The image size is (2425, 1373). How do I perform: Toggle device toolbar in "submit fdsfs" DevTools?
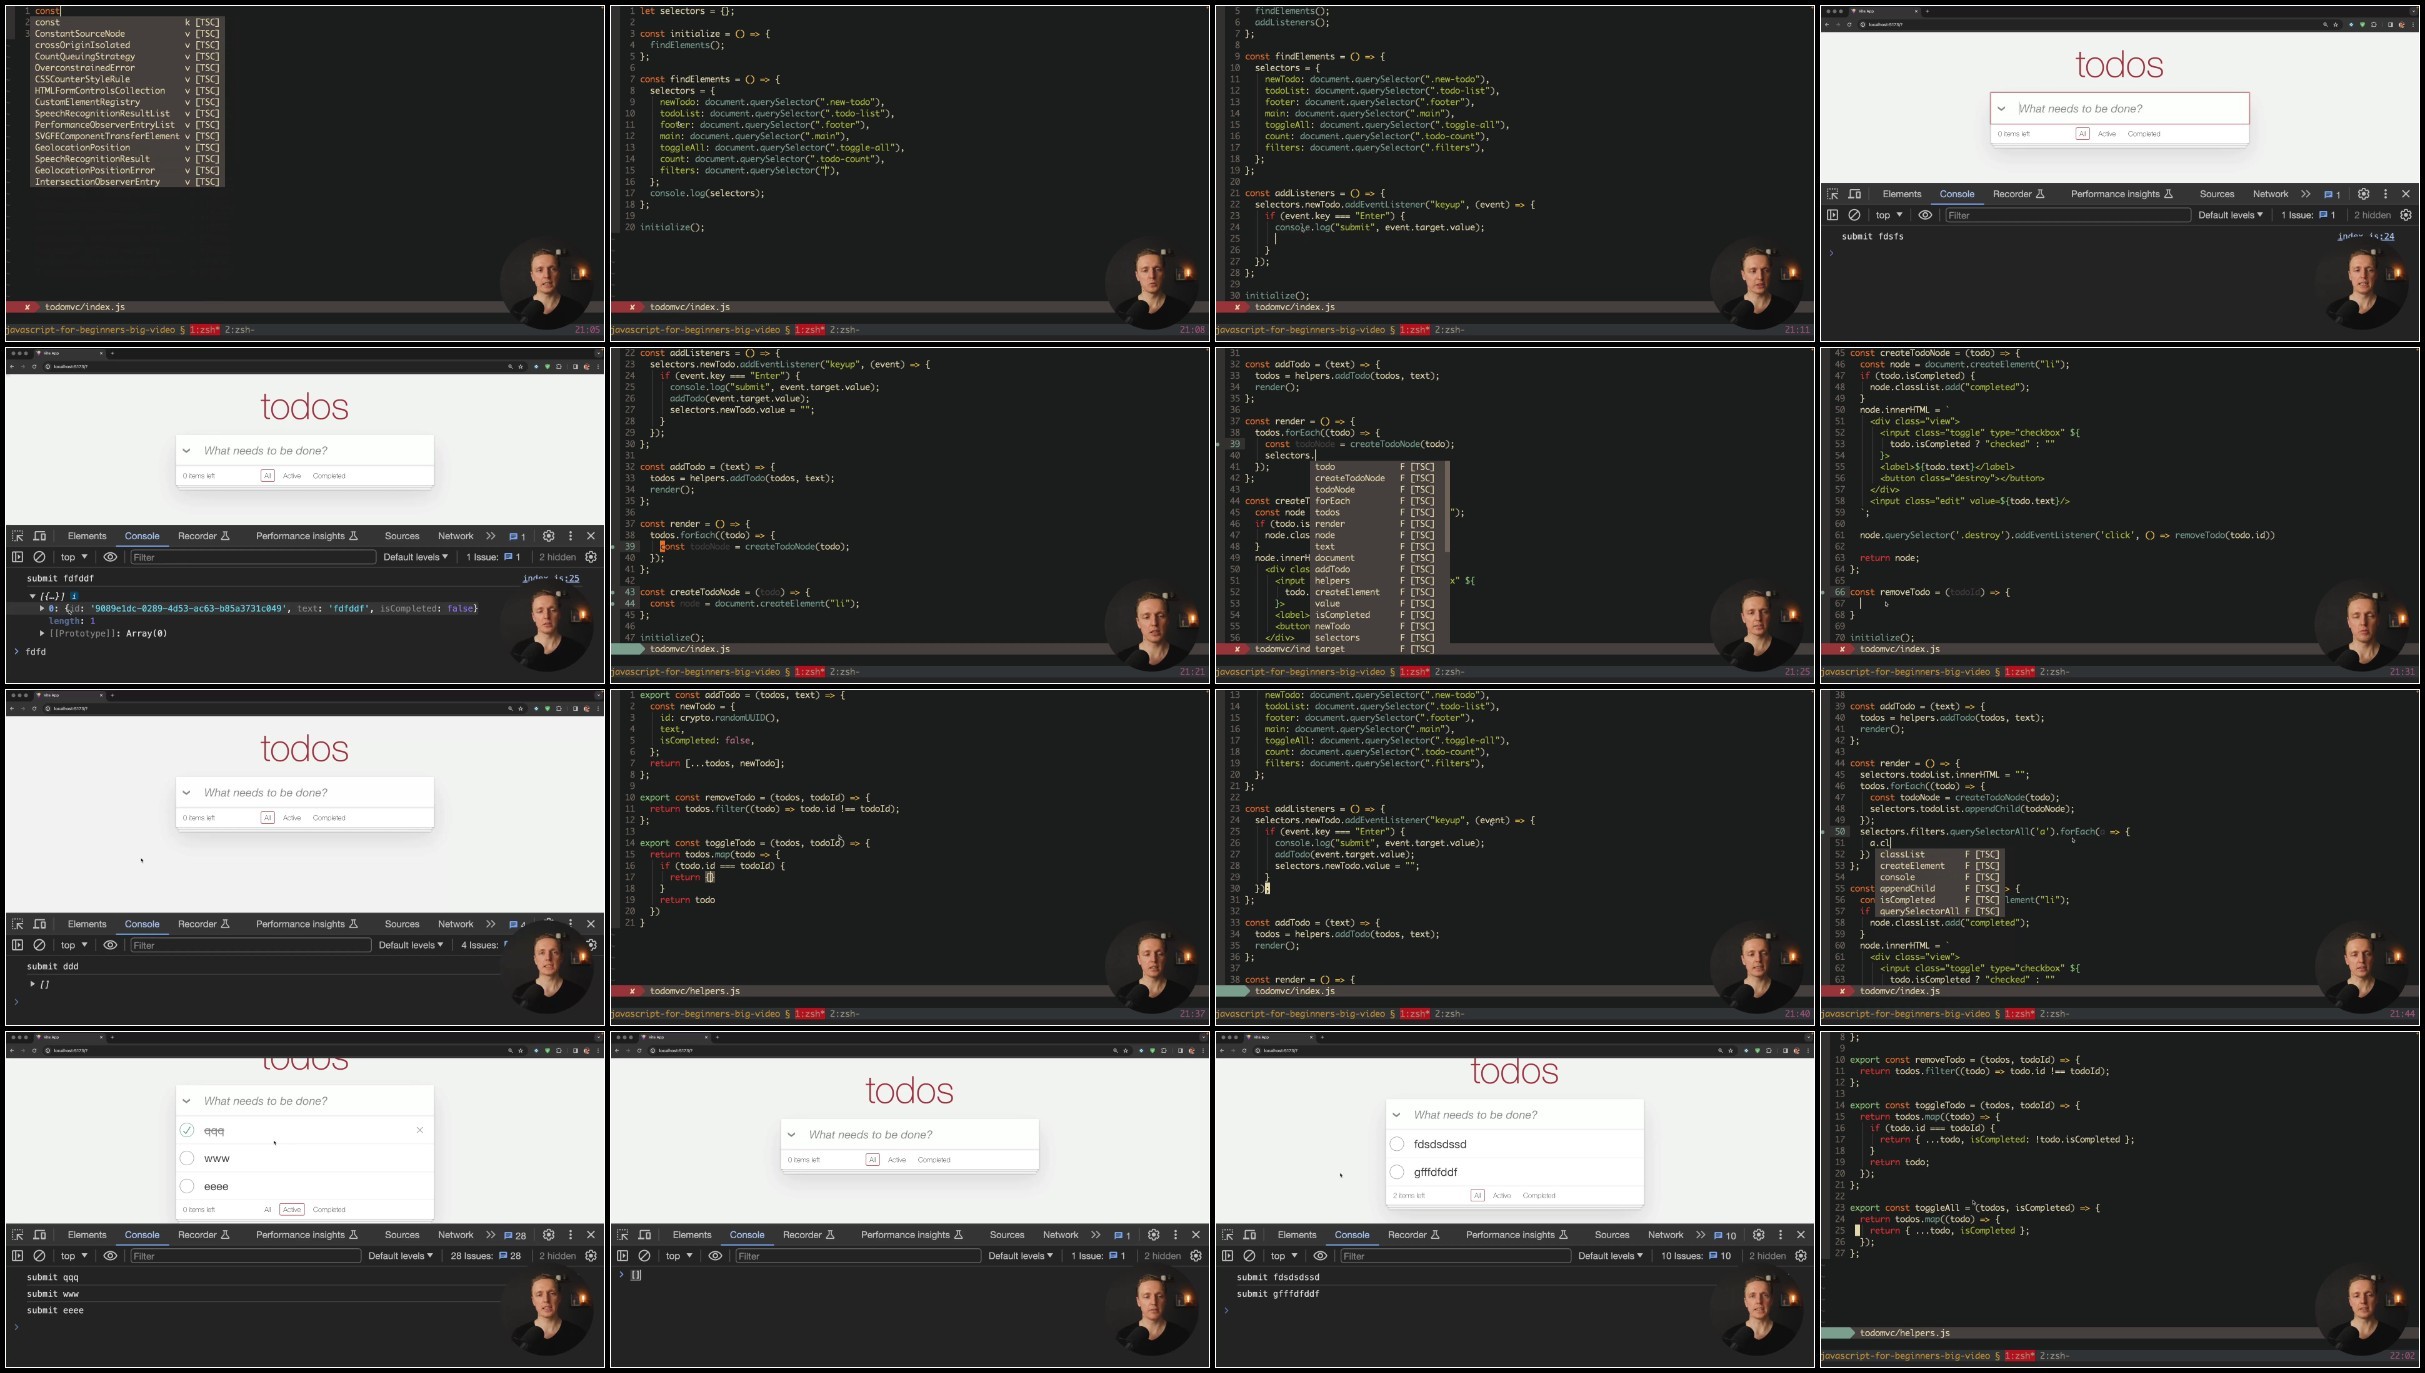tap(1854, 194)
